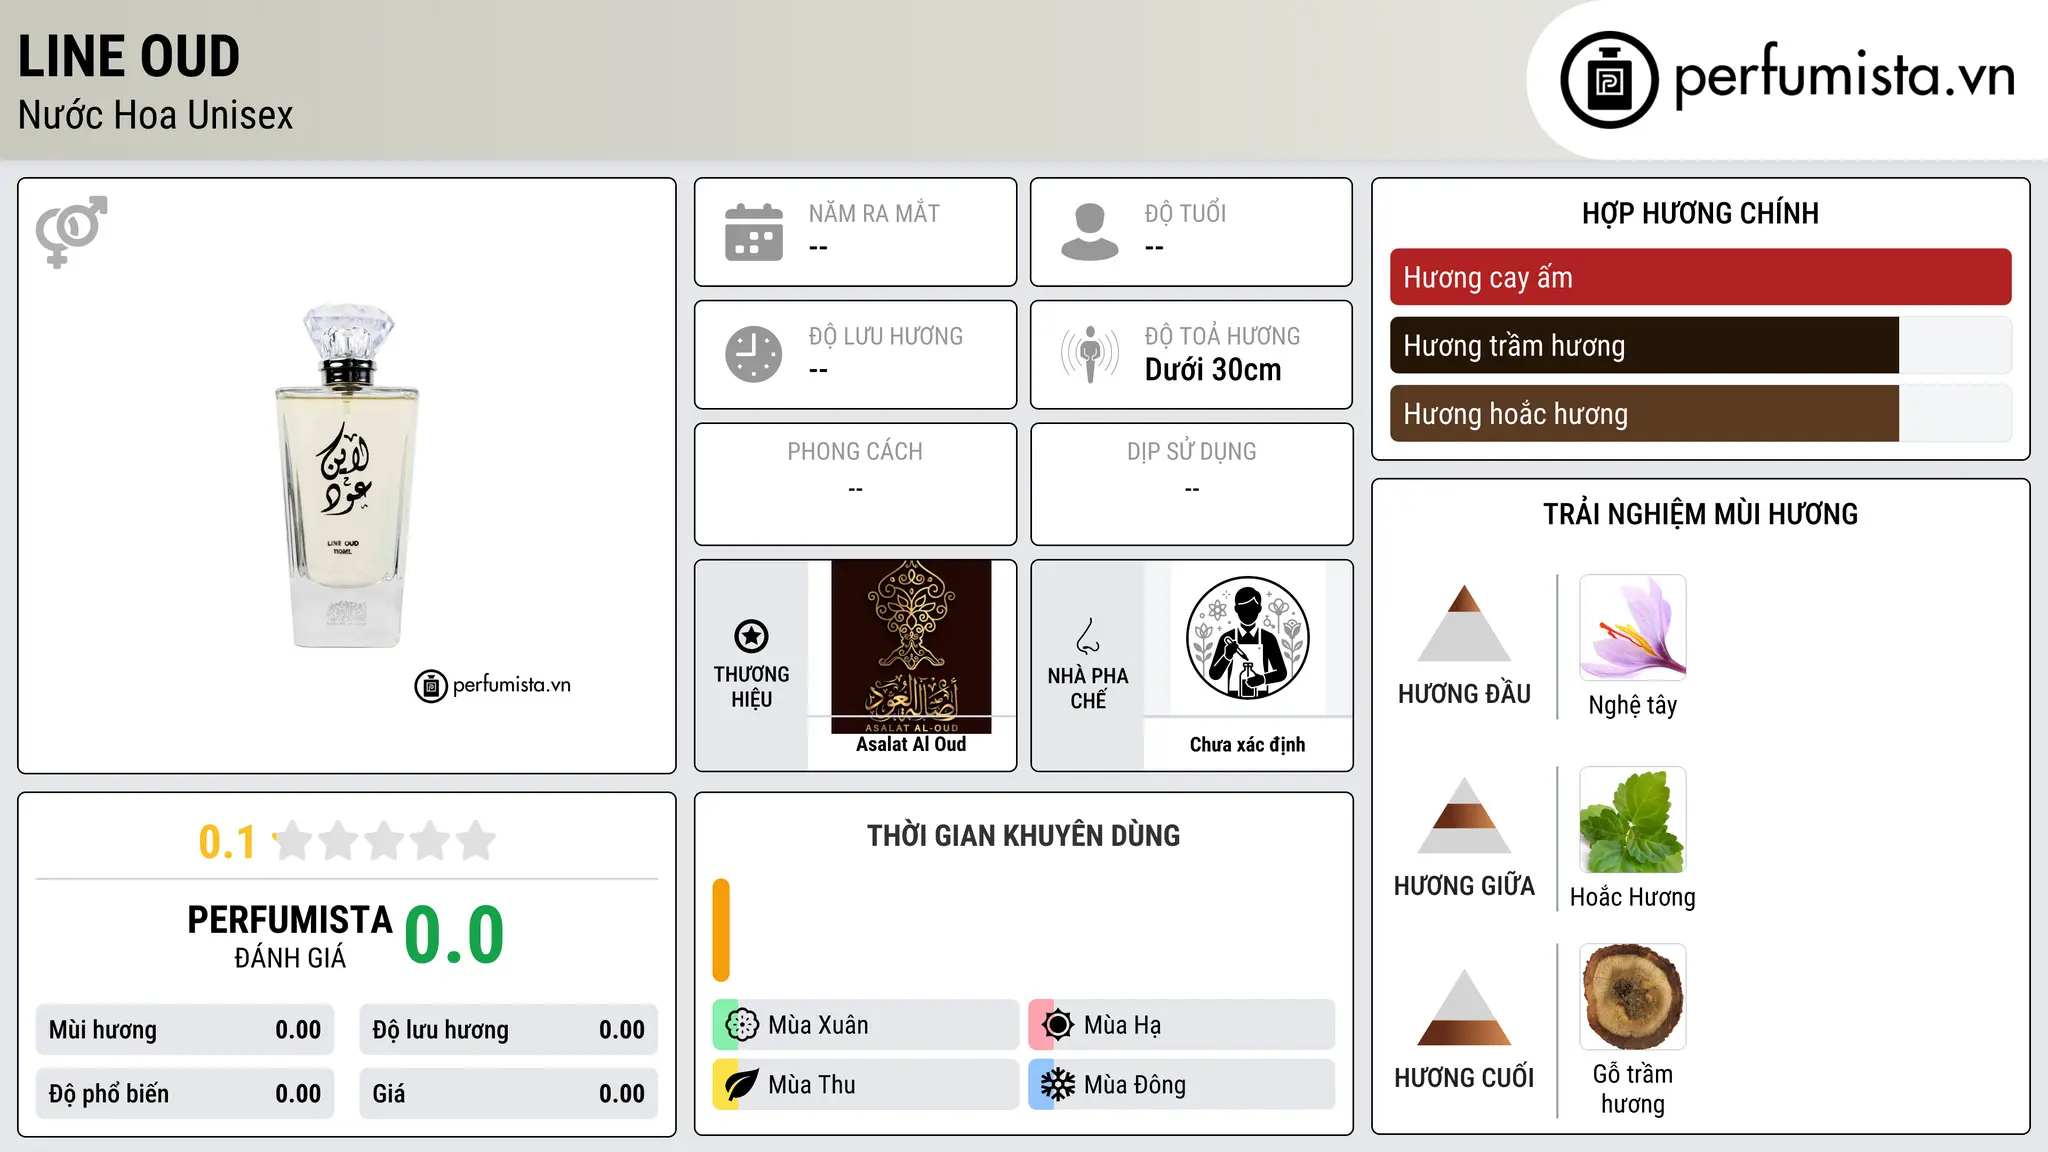Click the green 0.0 Perfumista rating
Image resolution: width=2048 pixels, height=1152 pixels.
click(454, 934)
